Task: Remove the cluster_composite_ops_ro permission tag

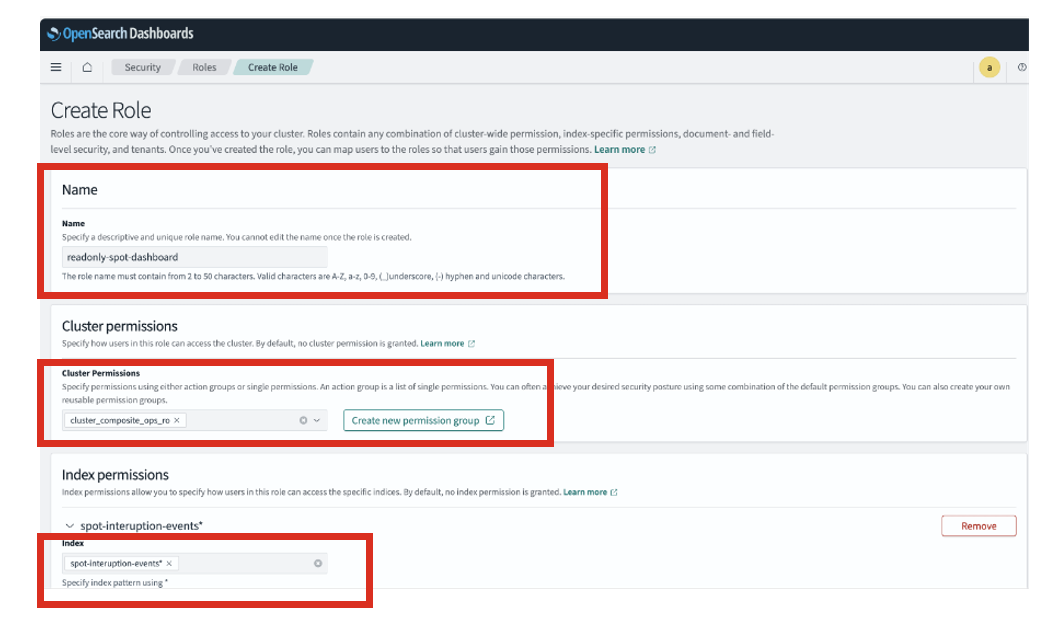Action: tap(177, 421)
